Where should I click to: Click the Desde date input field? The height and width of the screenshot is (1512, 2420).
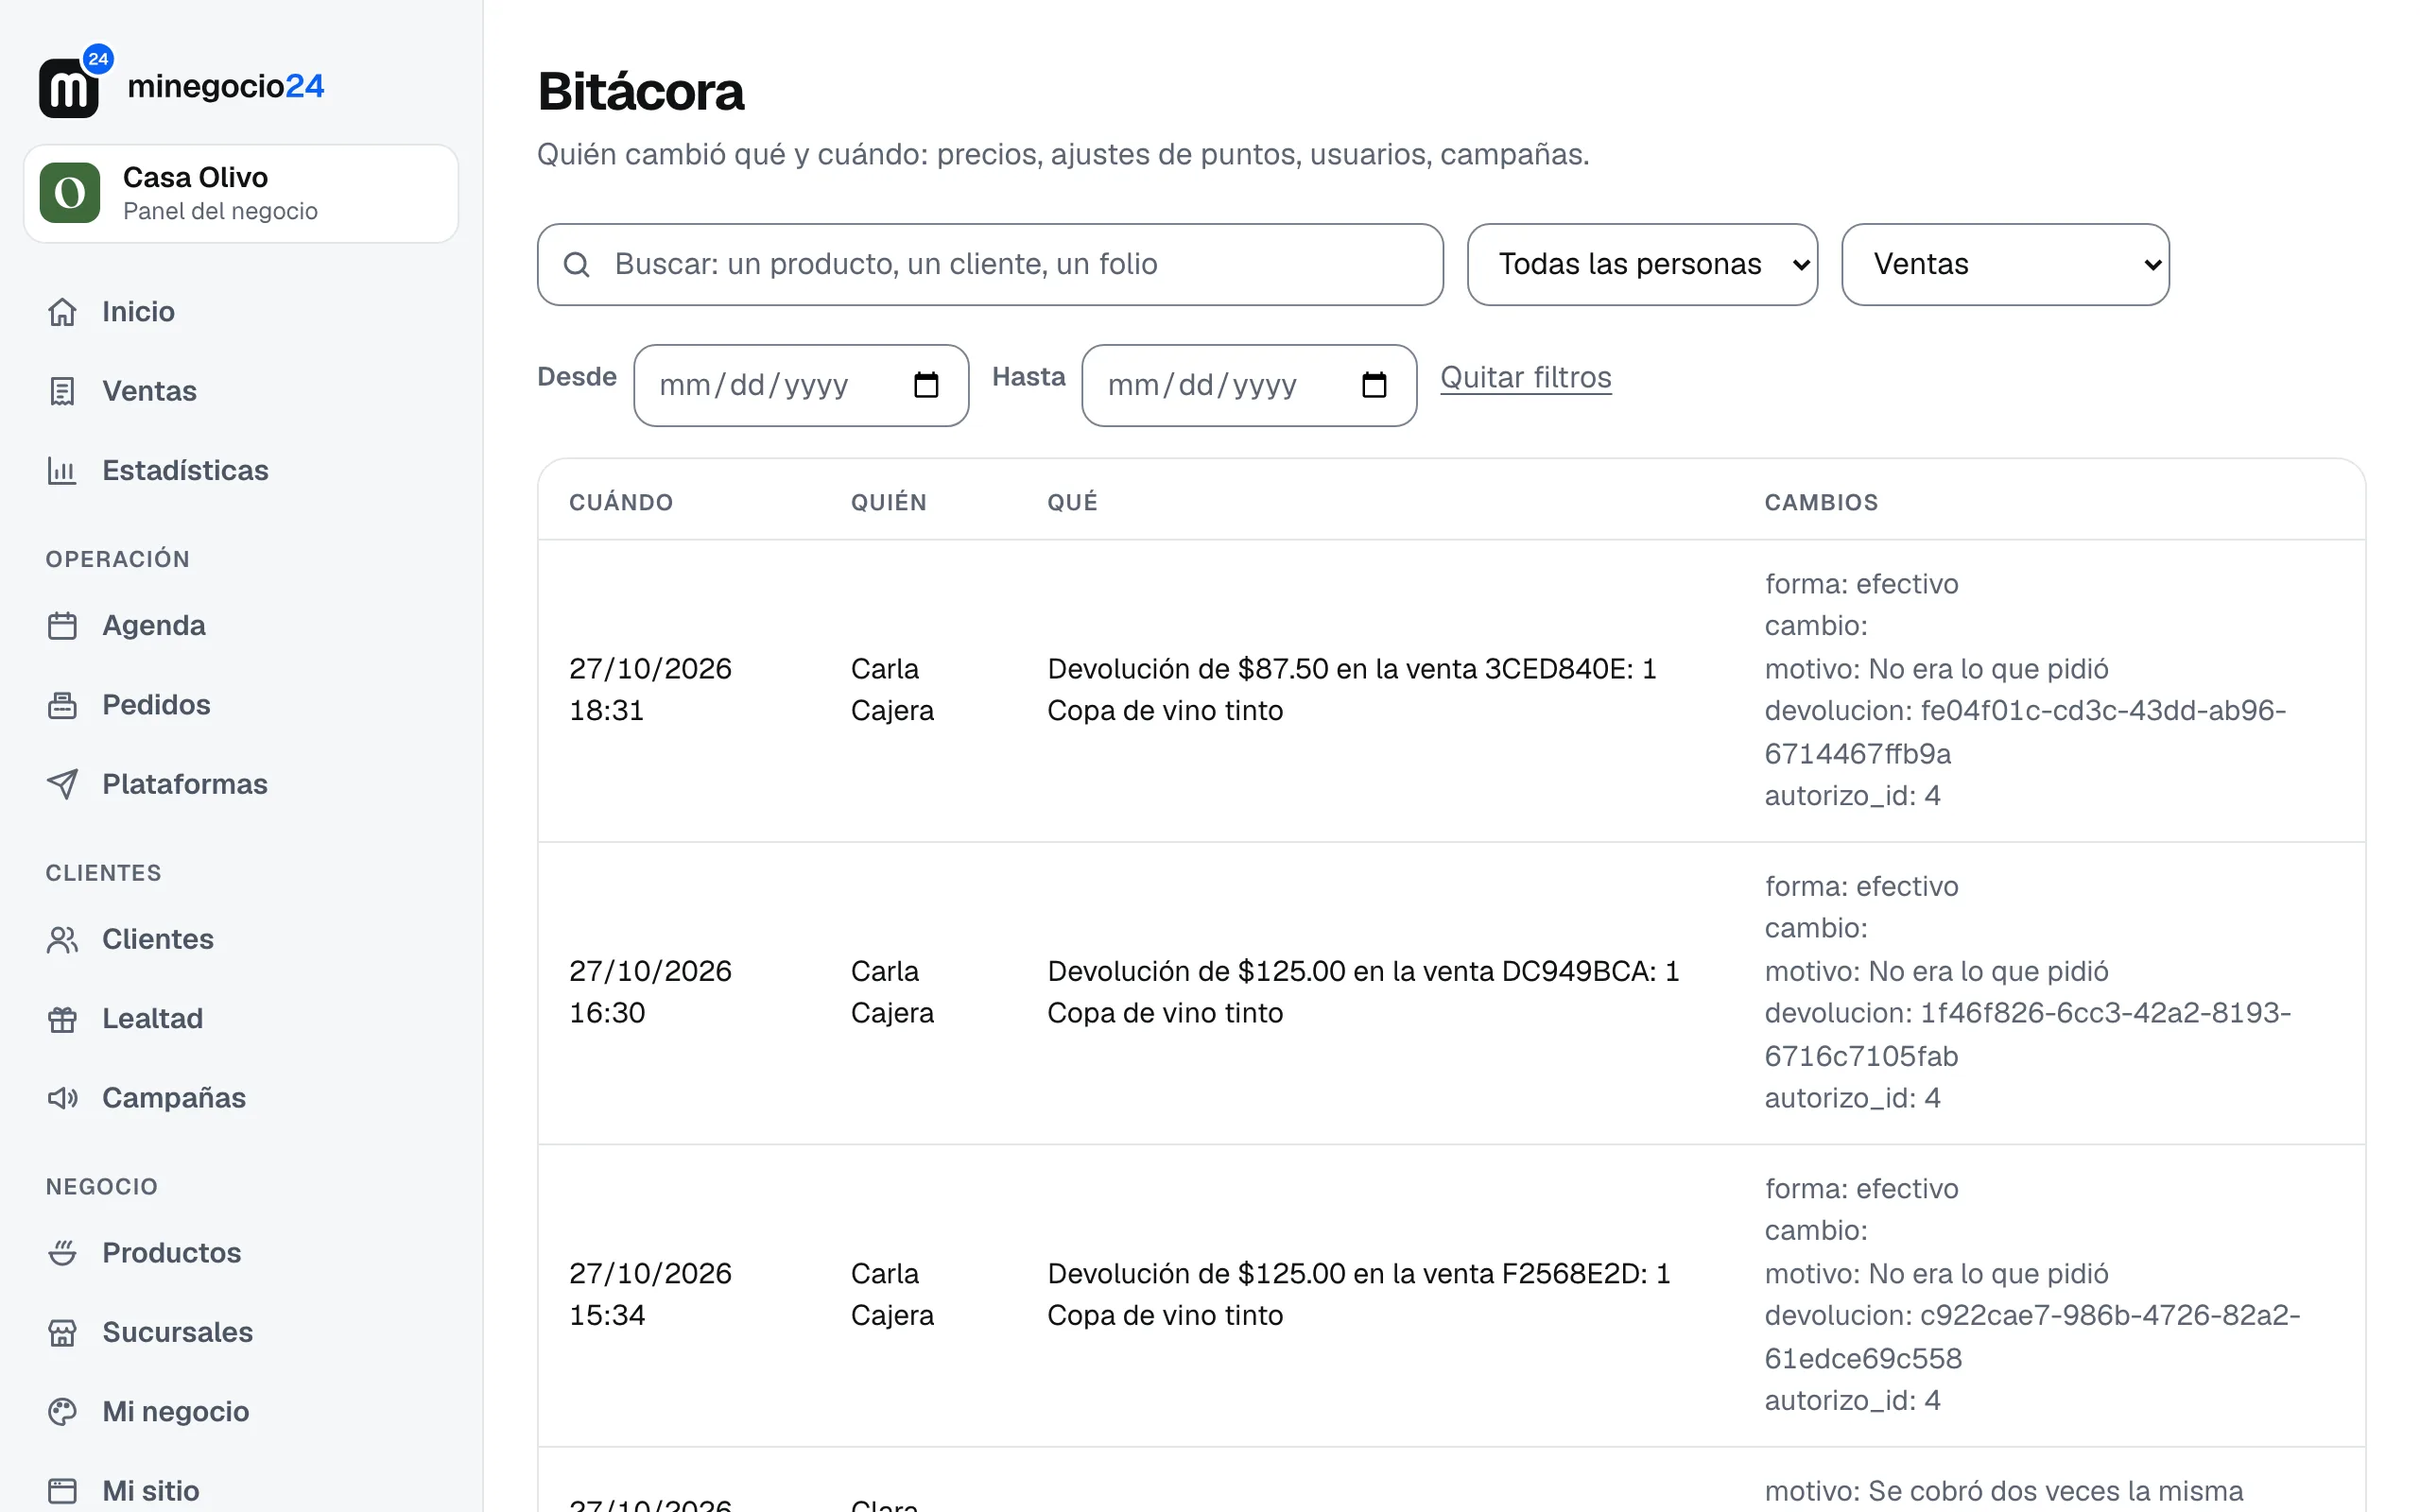(801, 385)
